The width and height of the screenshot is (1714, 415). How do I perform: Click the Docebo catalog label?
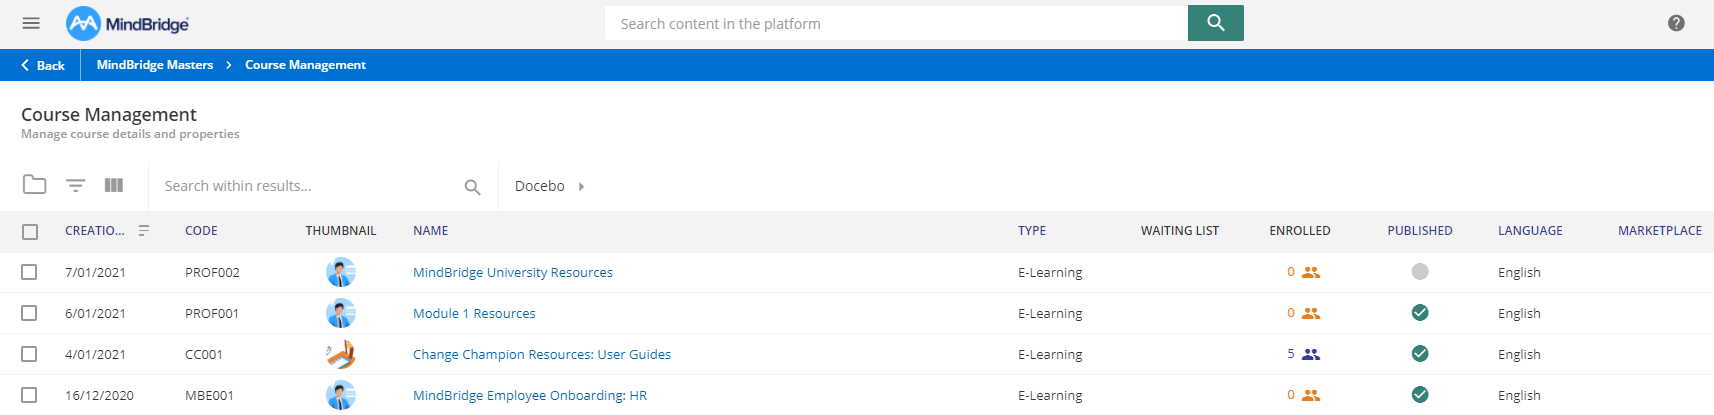540,186
